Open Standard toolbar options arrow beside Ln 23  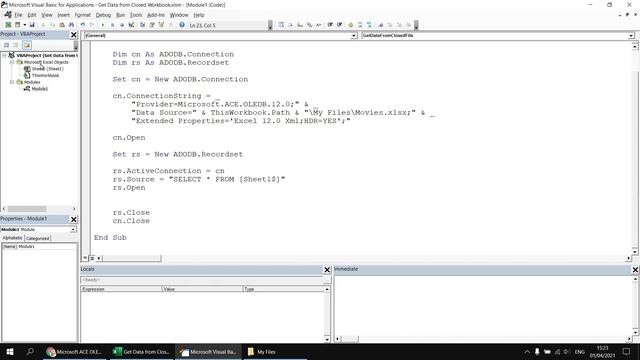(x=270, y=25)
